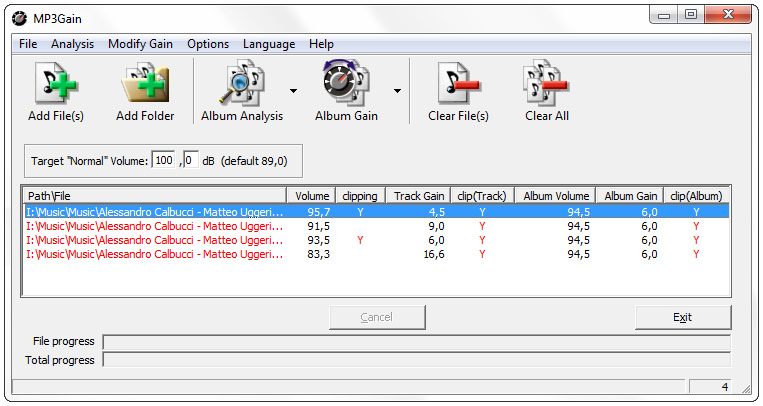763x406 pixels.
Task: Click clipping Y in the 93,5 row
Action: (x=360, y=240)
